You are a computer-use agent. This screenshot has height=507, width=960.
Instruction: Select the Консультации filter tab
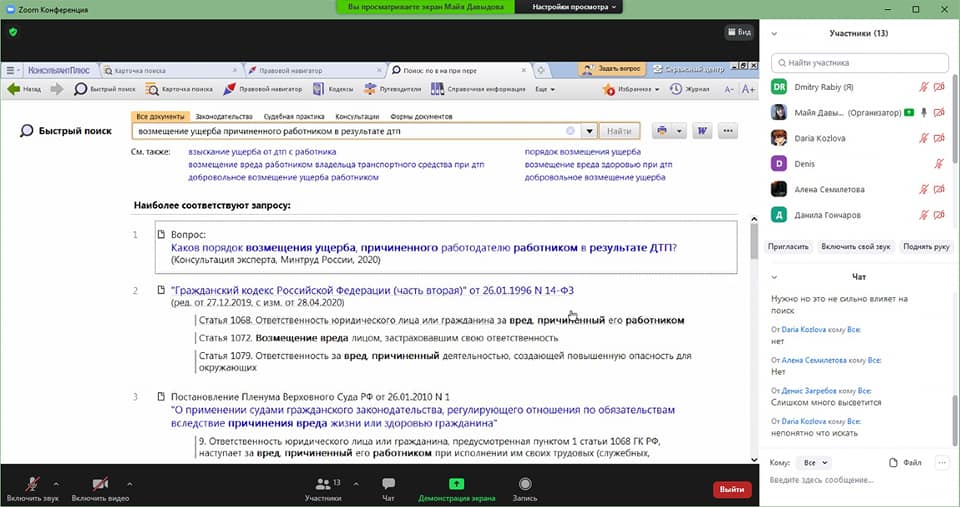[357, 116]
